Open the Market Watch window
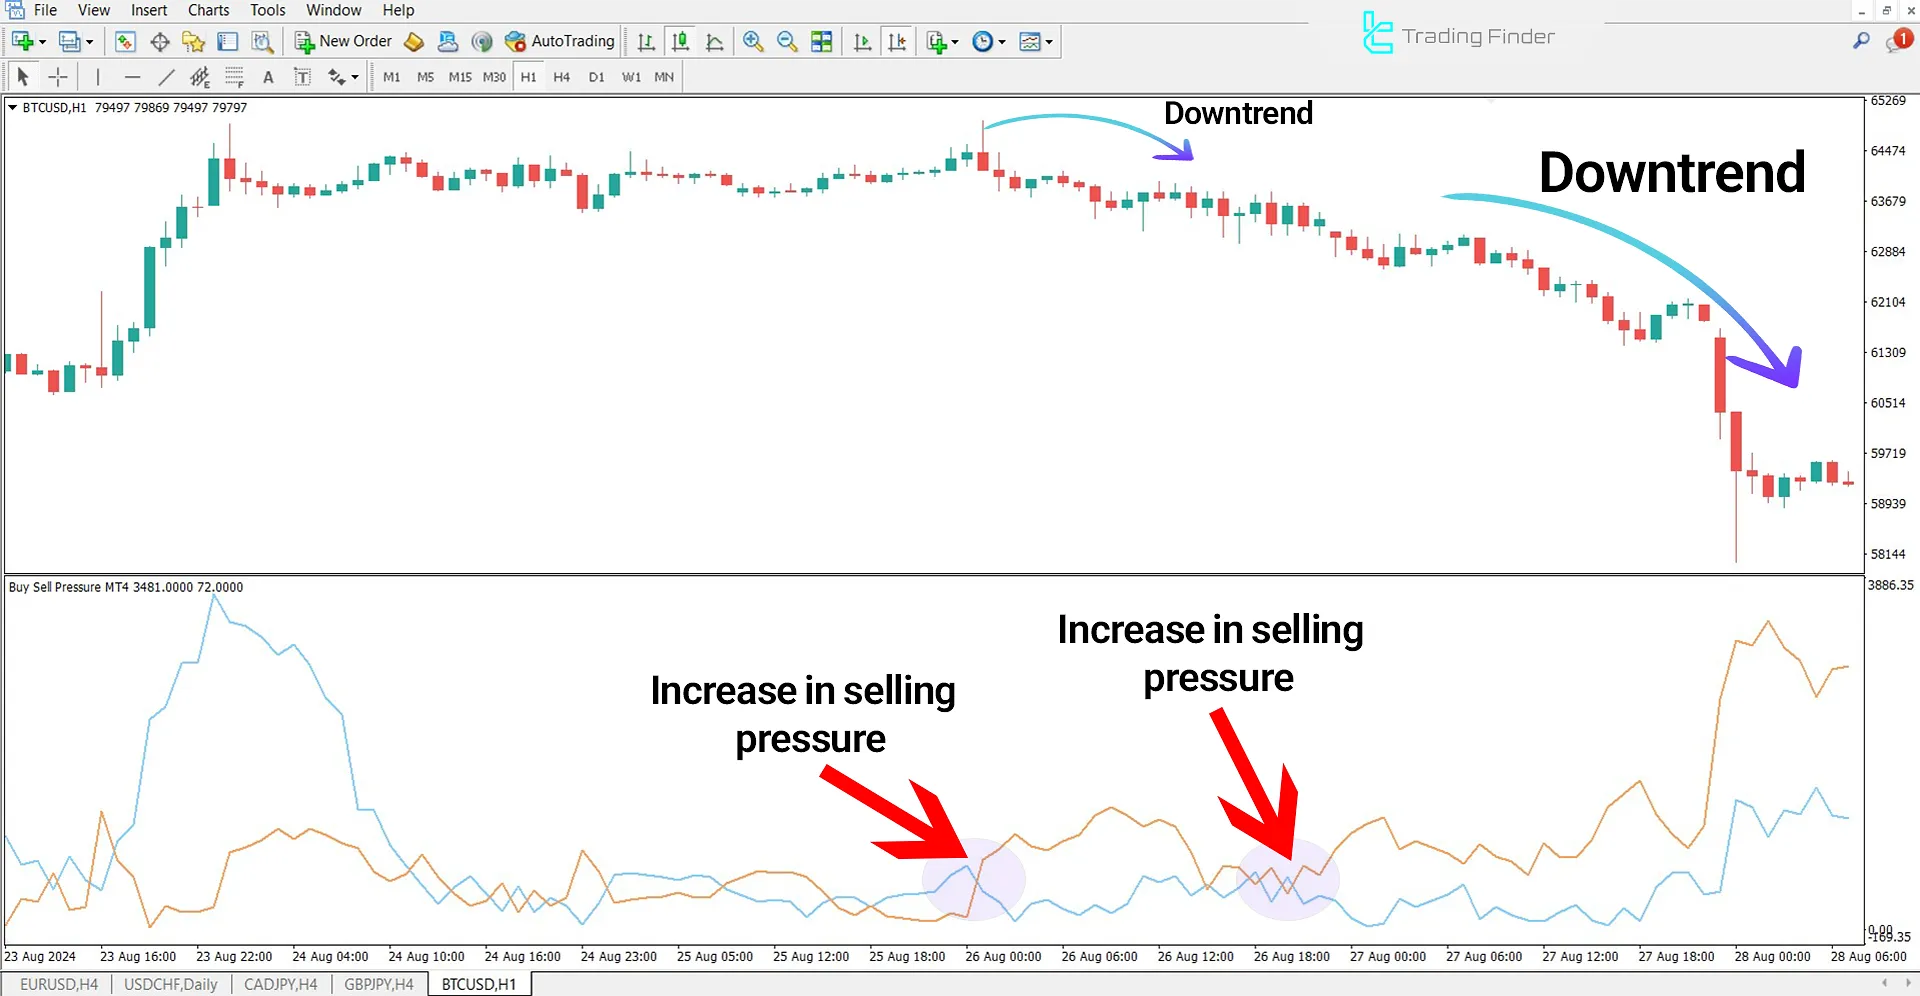1920x996 pixels. point(126,41)
